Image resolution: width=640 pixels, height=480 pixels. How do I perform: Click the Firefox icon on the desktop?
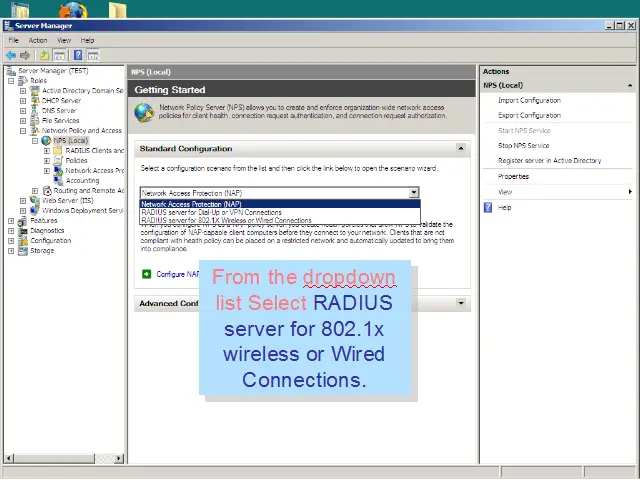click(73, 10)
